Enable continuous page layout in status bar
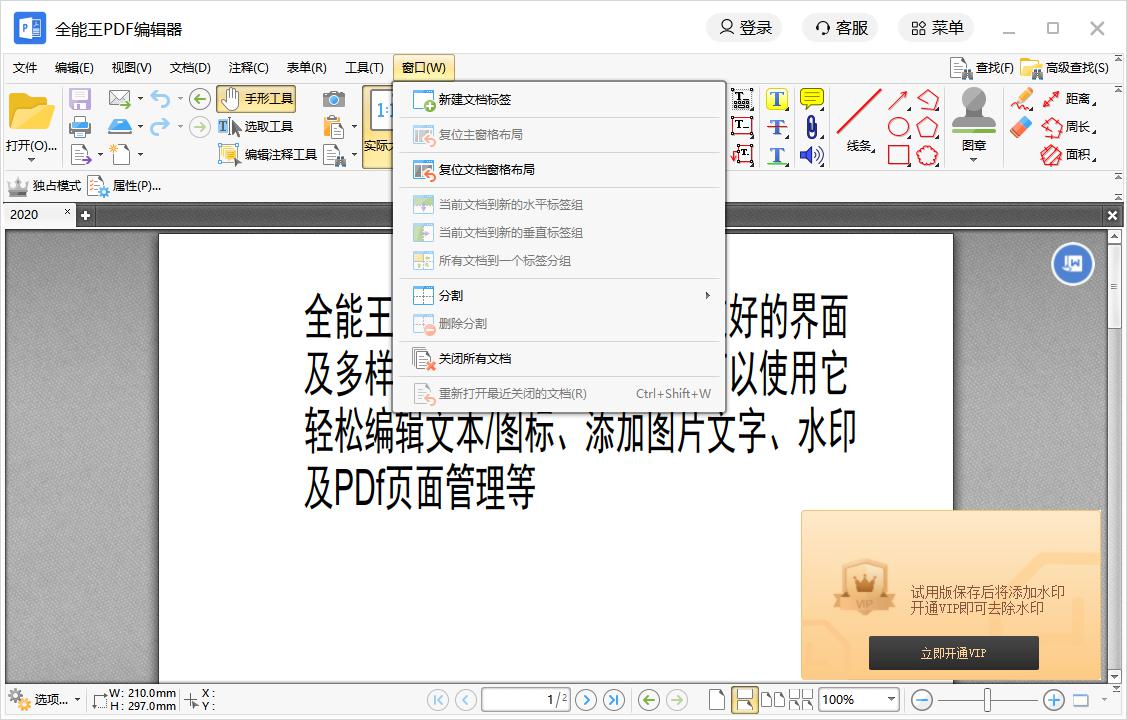 point(743,700)
